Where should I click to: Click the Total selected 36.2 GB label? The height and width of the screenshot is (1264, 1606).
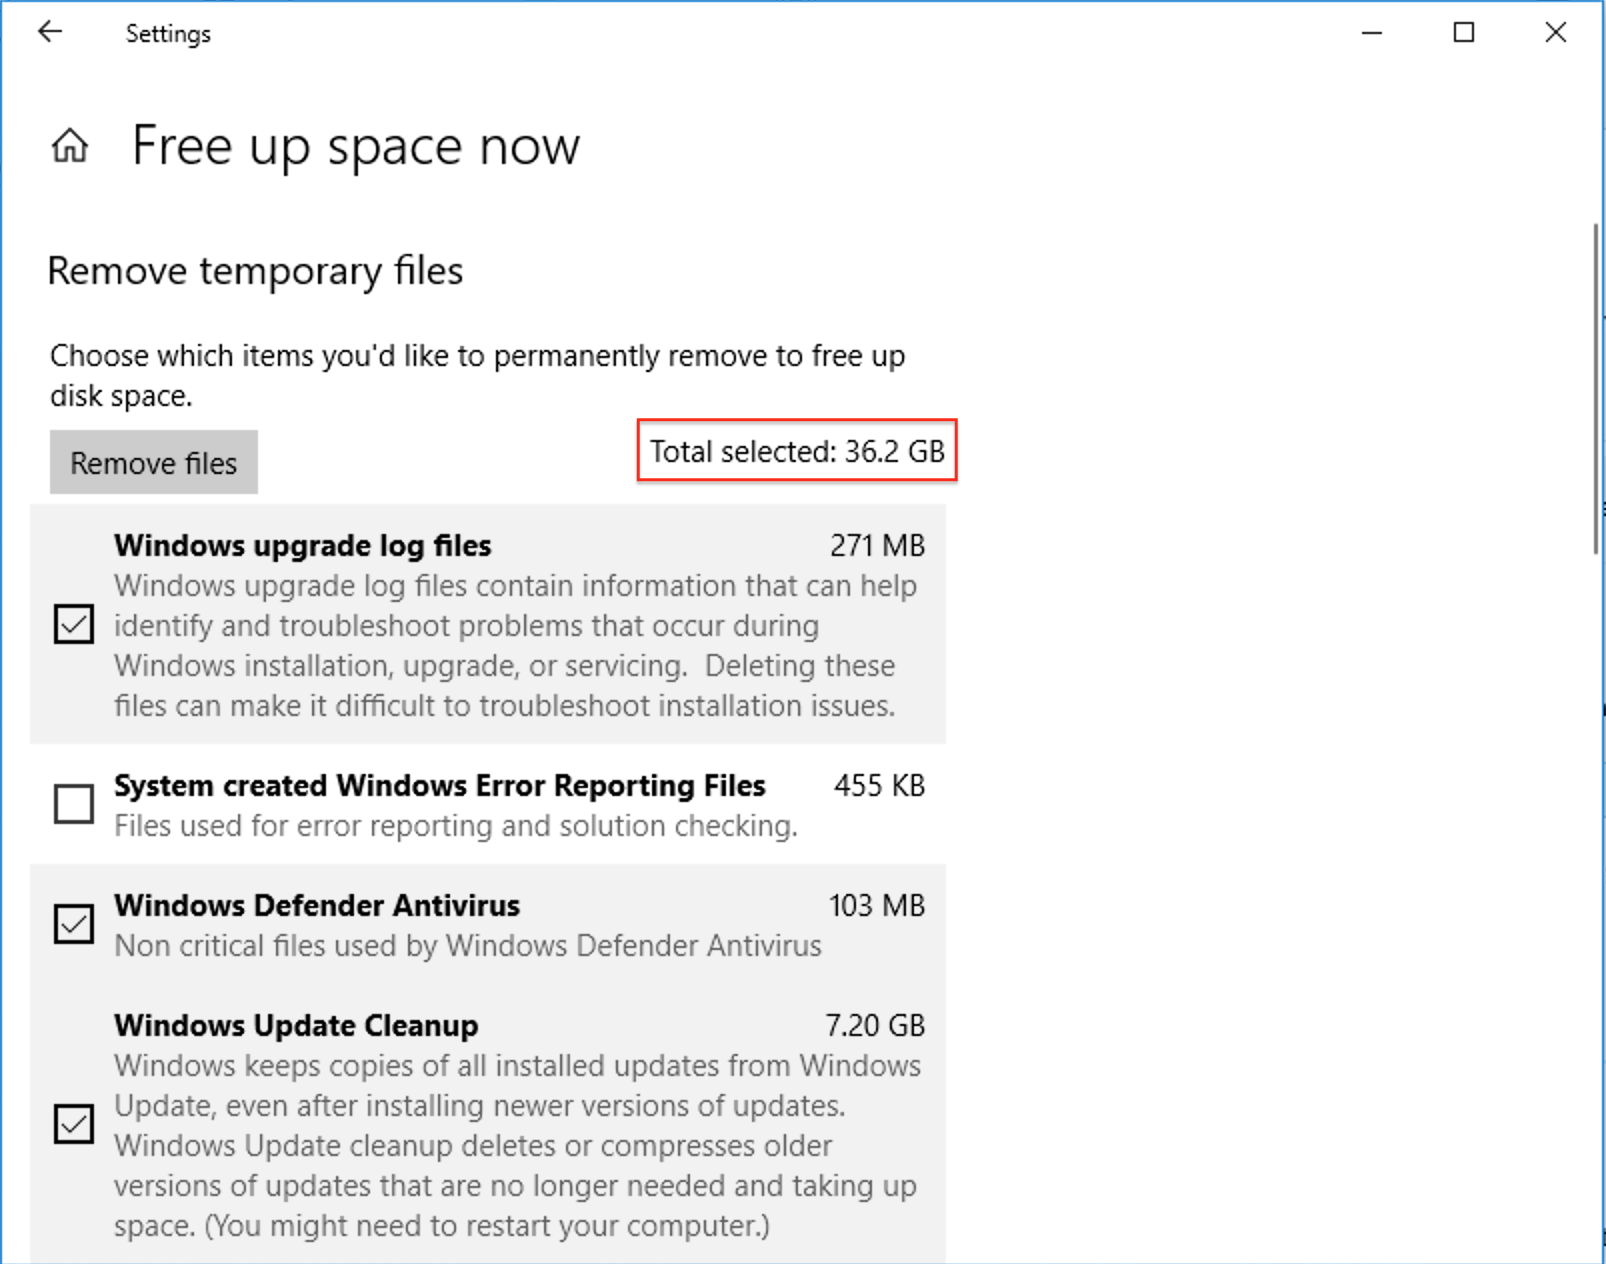pyautogui.click(x=797, y=452)
